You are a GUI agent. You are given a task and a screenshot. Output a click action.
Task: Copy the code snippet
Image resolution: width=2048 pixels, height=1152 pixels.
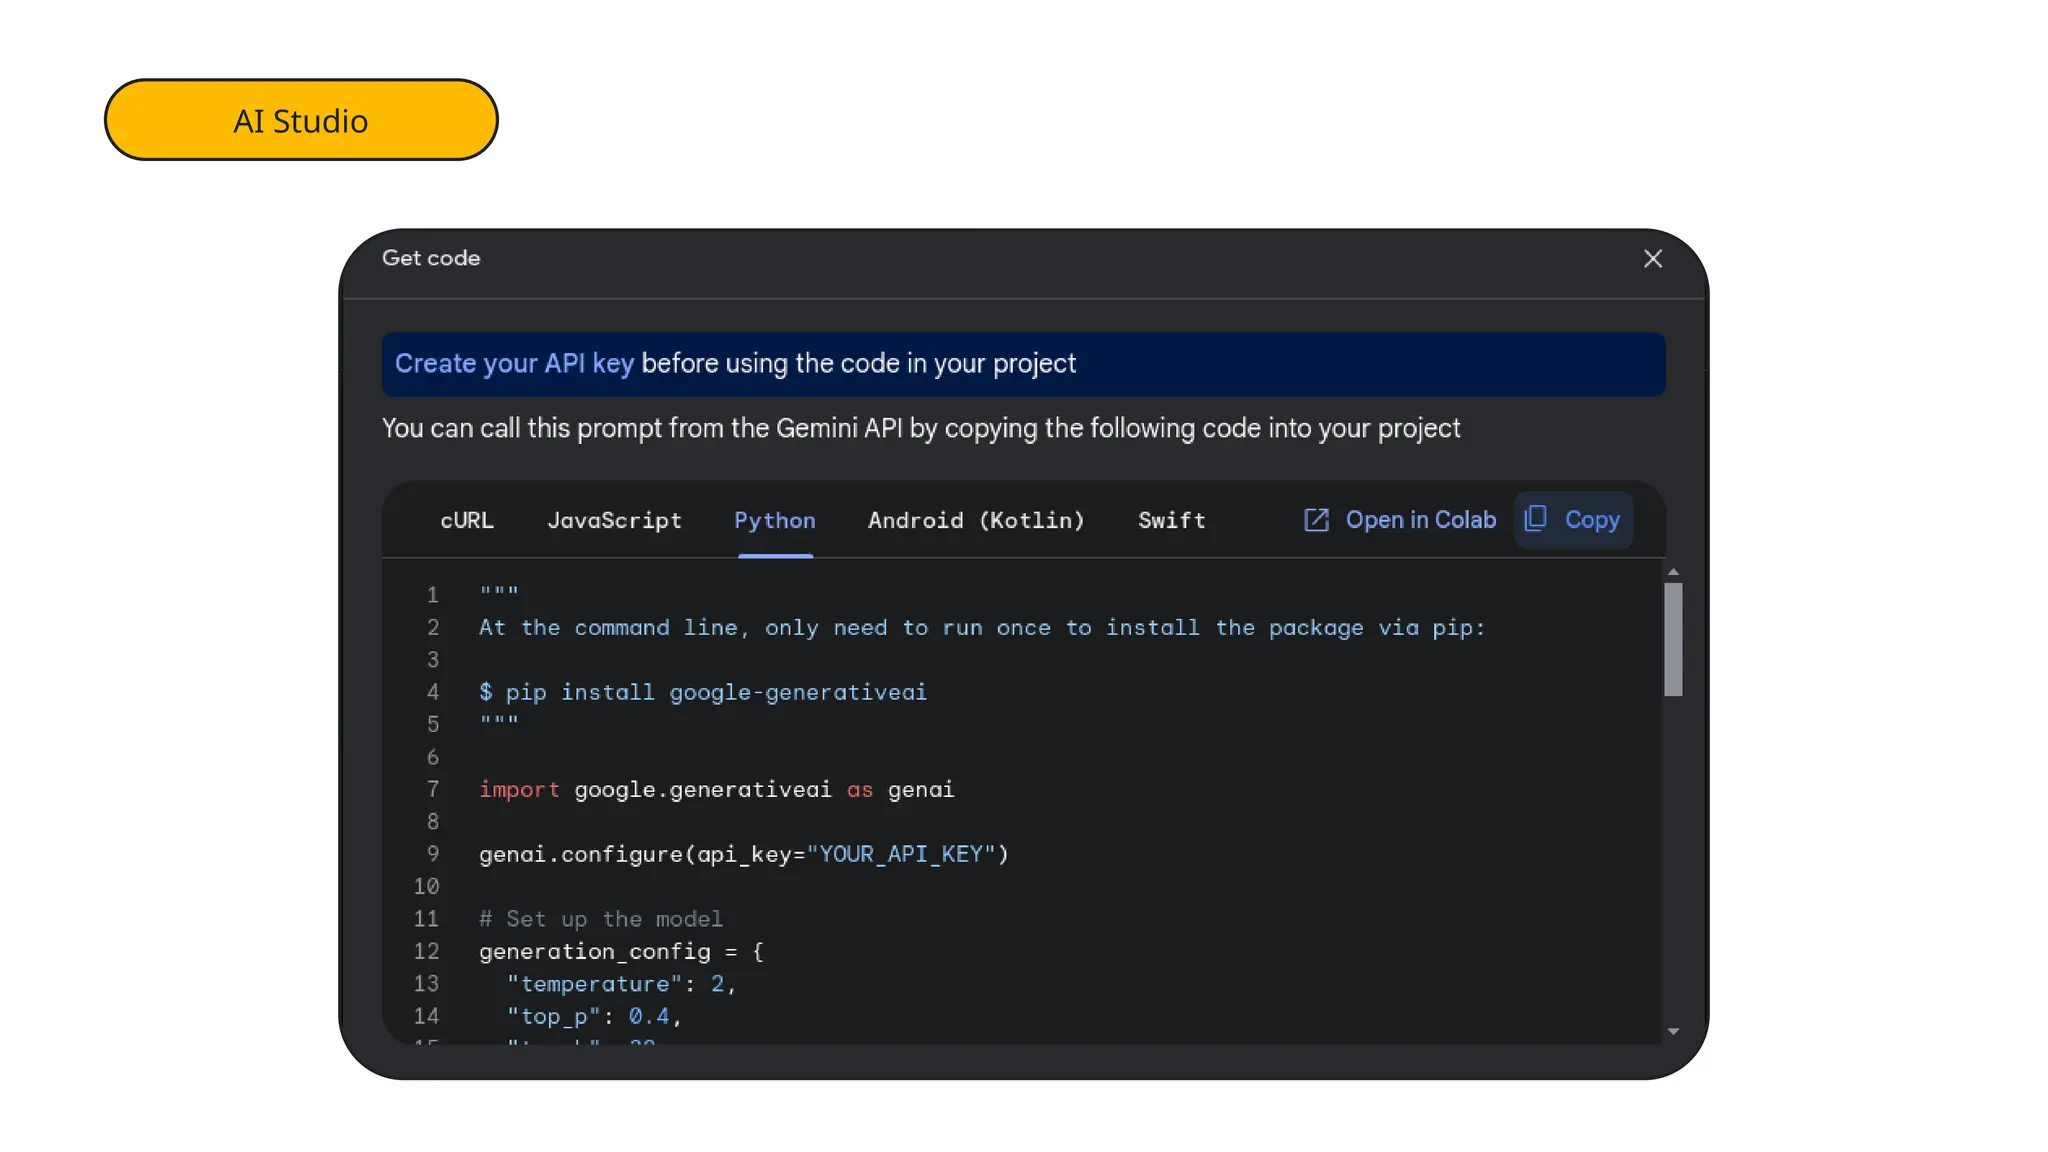[1573, 520]
